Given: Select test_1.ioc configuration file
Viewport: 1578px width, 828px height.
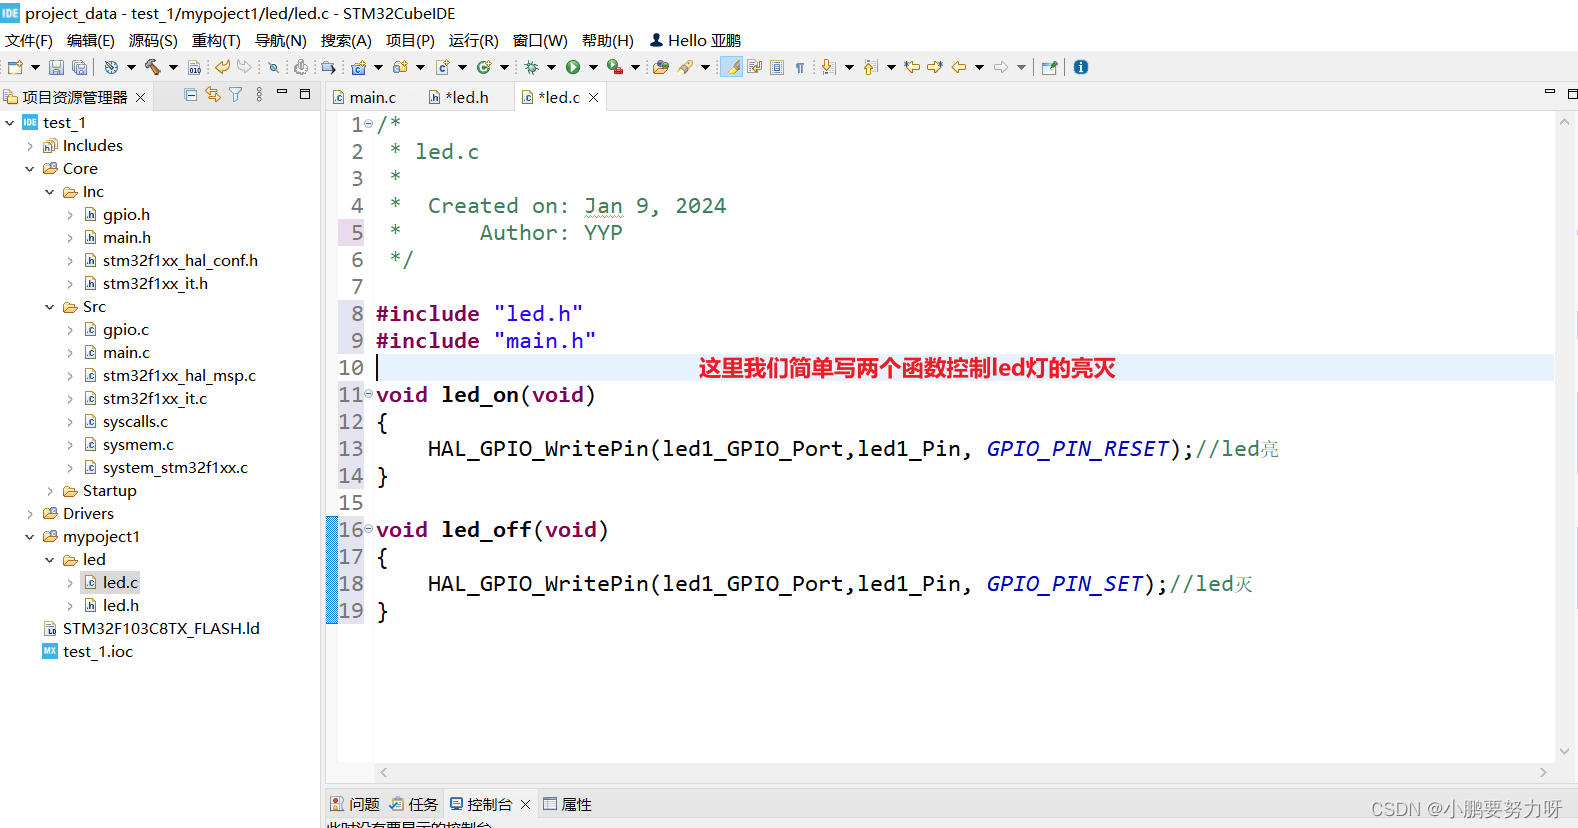Looking at the screenshot, I should [97, 652].
